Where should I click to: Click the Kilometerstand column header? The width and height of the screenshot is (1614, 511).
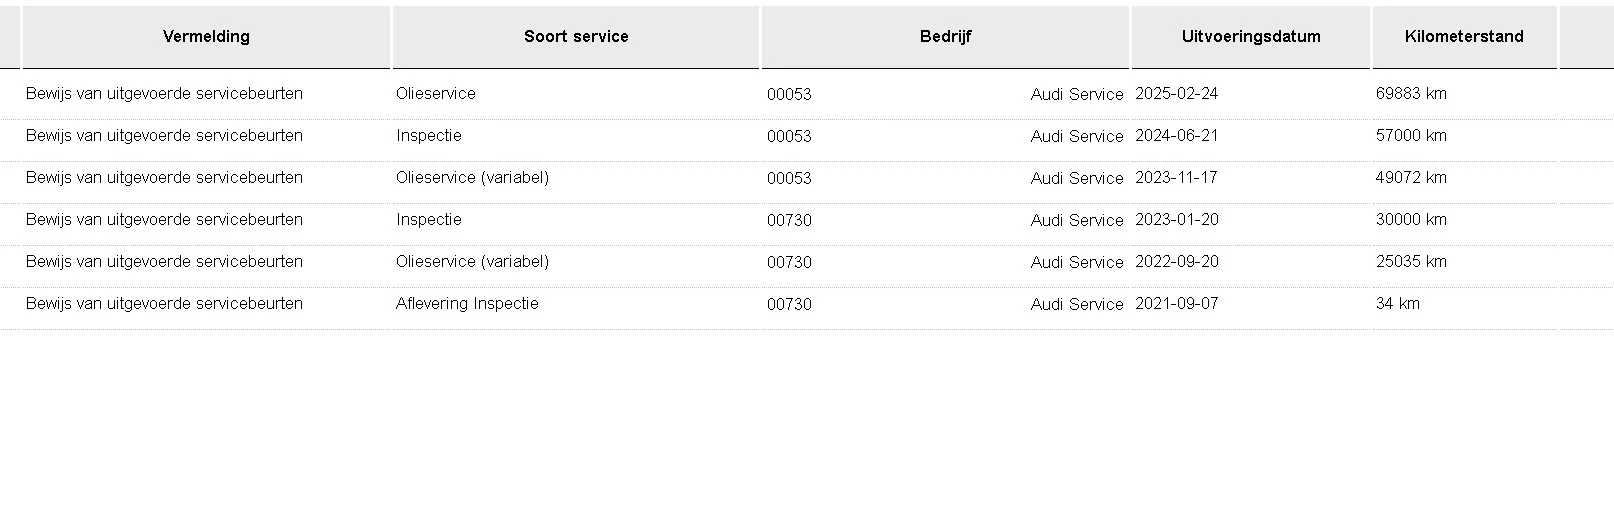(1464, 37)
